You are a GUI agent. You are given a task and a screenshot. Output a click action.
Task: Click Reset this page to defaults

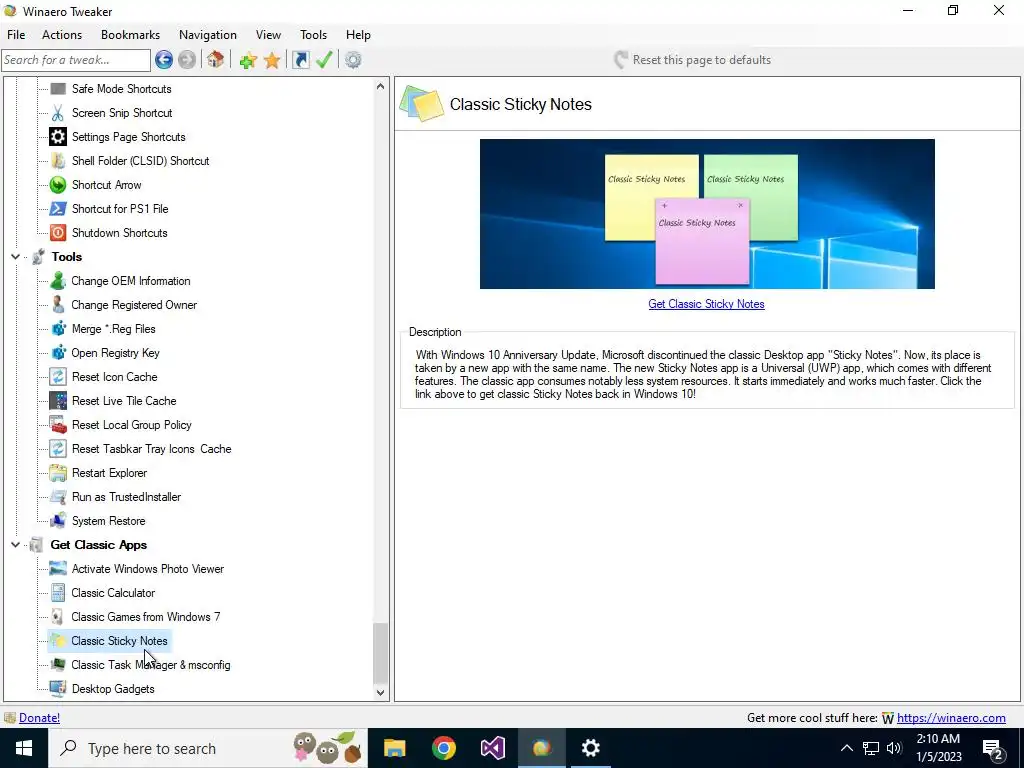coord(693,60)
